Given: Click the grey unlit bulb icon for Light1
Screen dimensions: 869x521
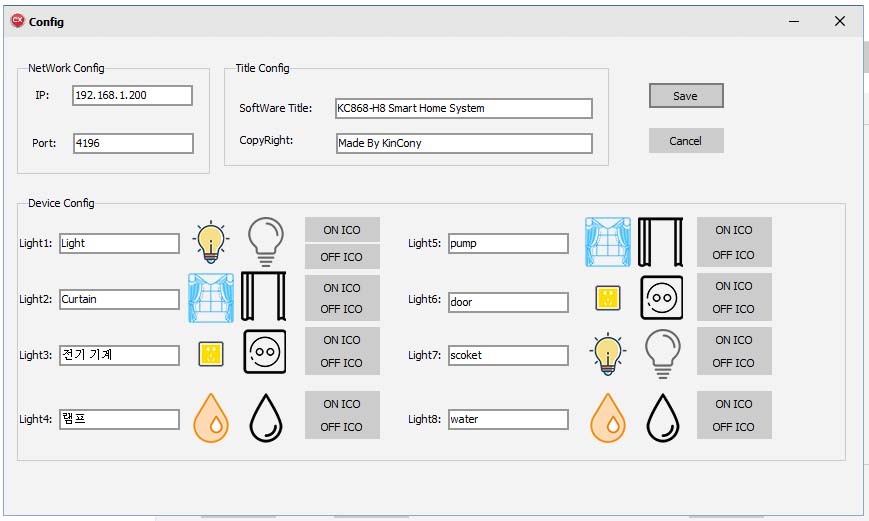Looking at the screenshot, I should [x=265, y=242].
